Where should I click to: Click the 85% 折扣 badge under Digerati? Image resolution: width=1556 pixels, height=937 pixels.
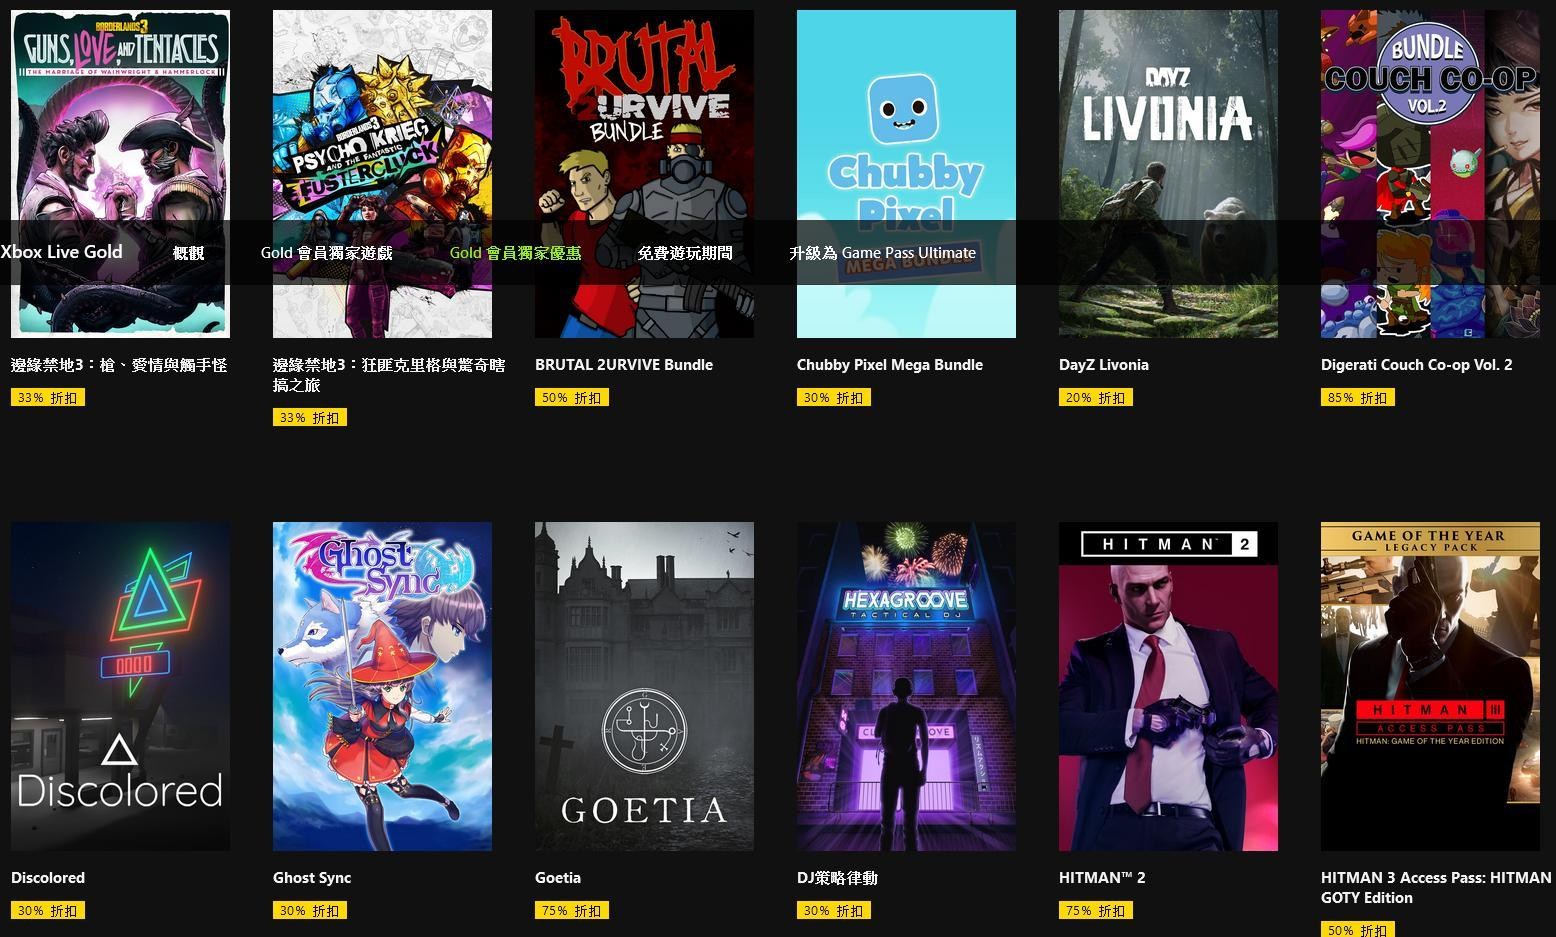(1357, 398)
